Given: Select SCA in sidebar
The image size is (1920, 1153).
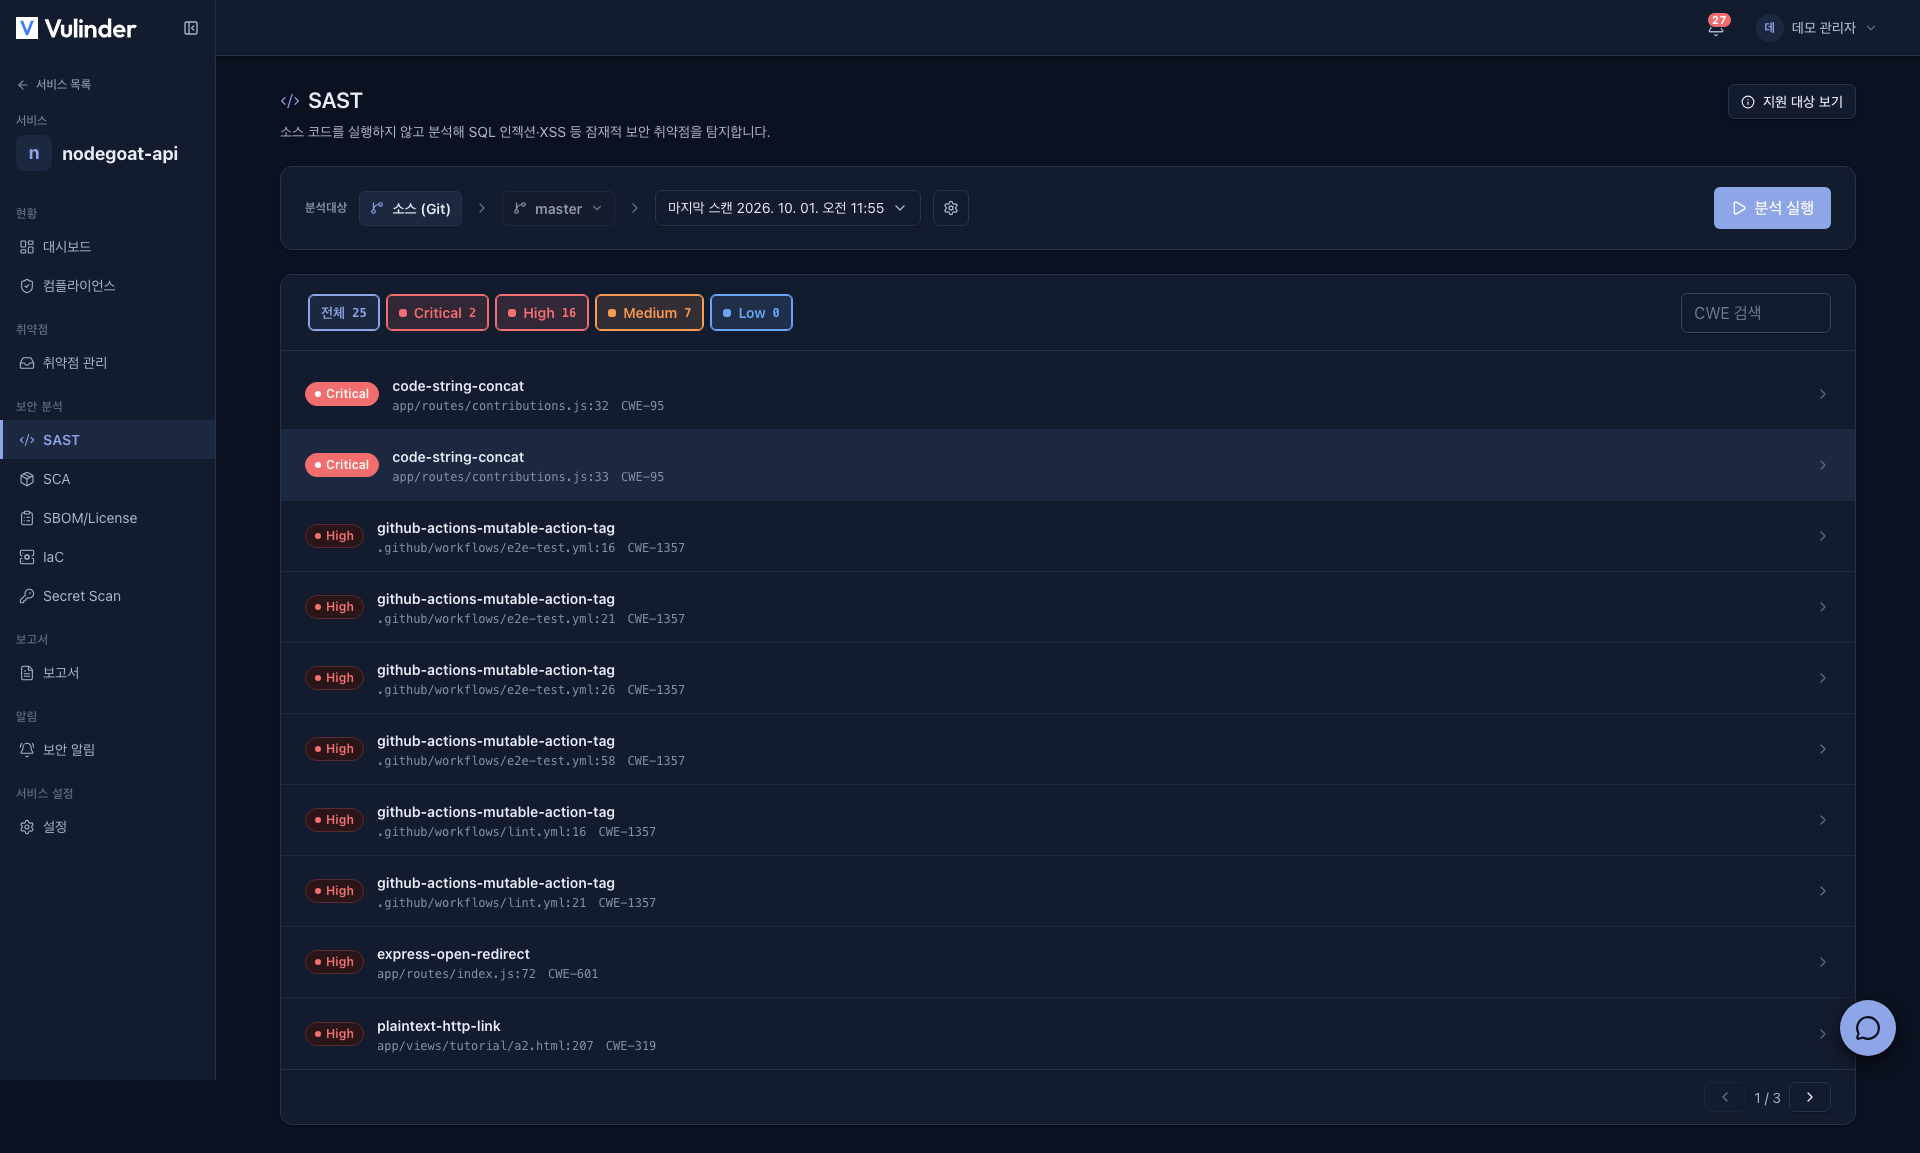Looking at the screenshot, I should pos(108,479).
